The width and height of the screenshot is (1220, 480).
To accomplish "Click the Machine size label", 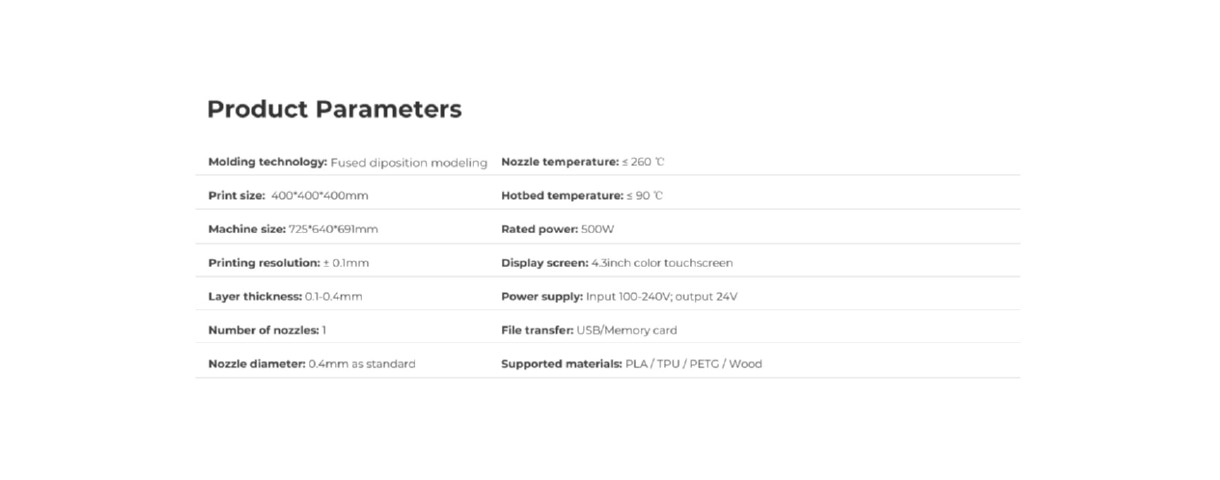I will pos(246,229).
